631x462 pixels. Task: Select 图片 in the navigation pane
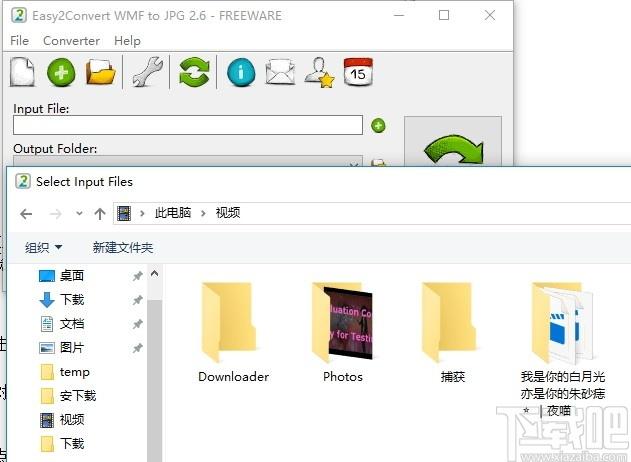[72, 347]
